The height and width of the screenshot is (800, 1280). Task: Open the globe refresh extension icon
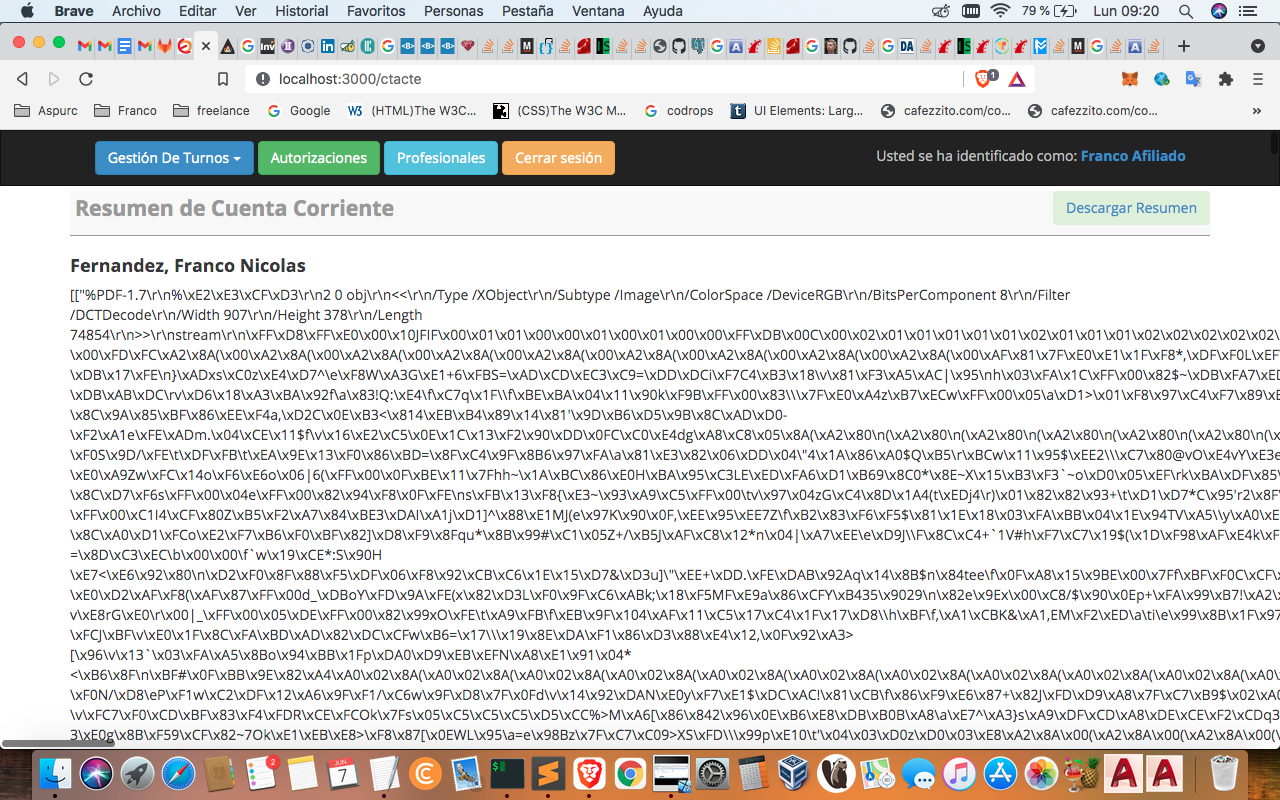click(x=1161, y=79)
